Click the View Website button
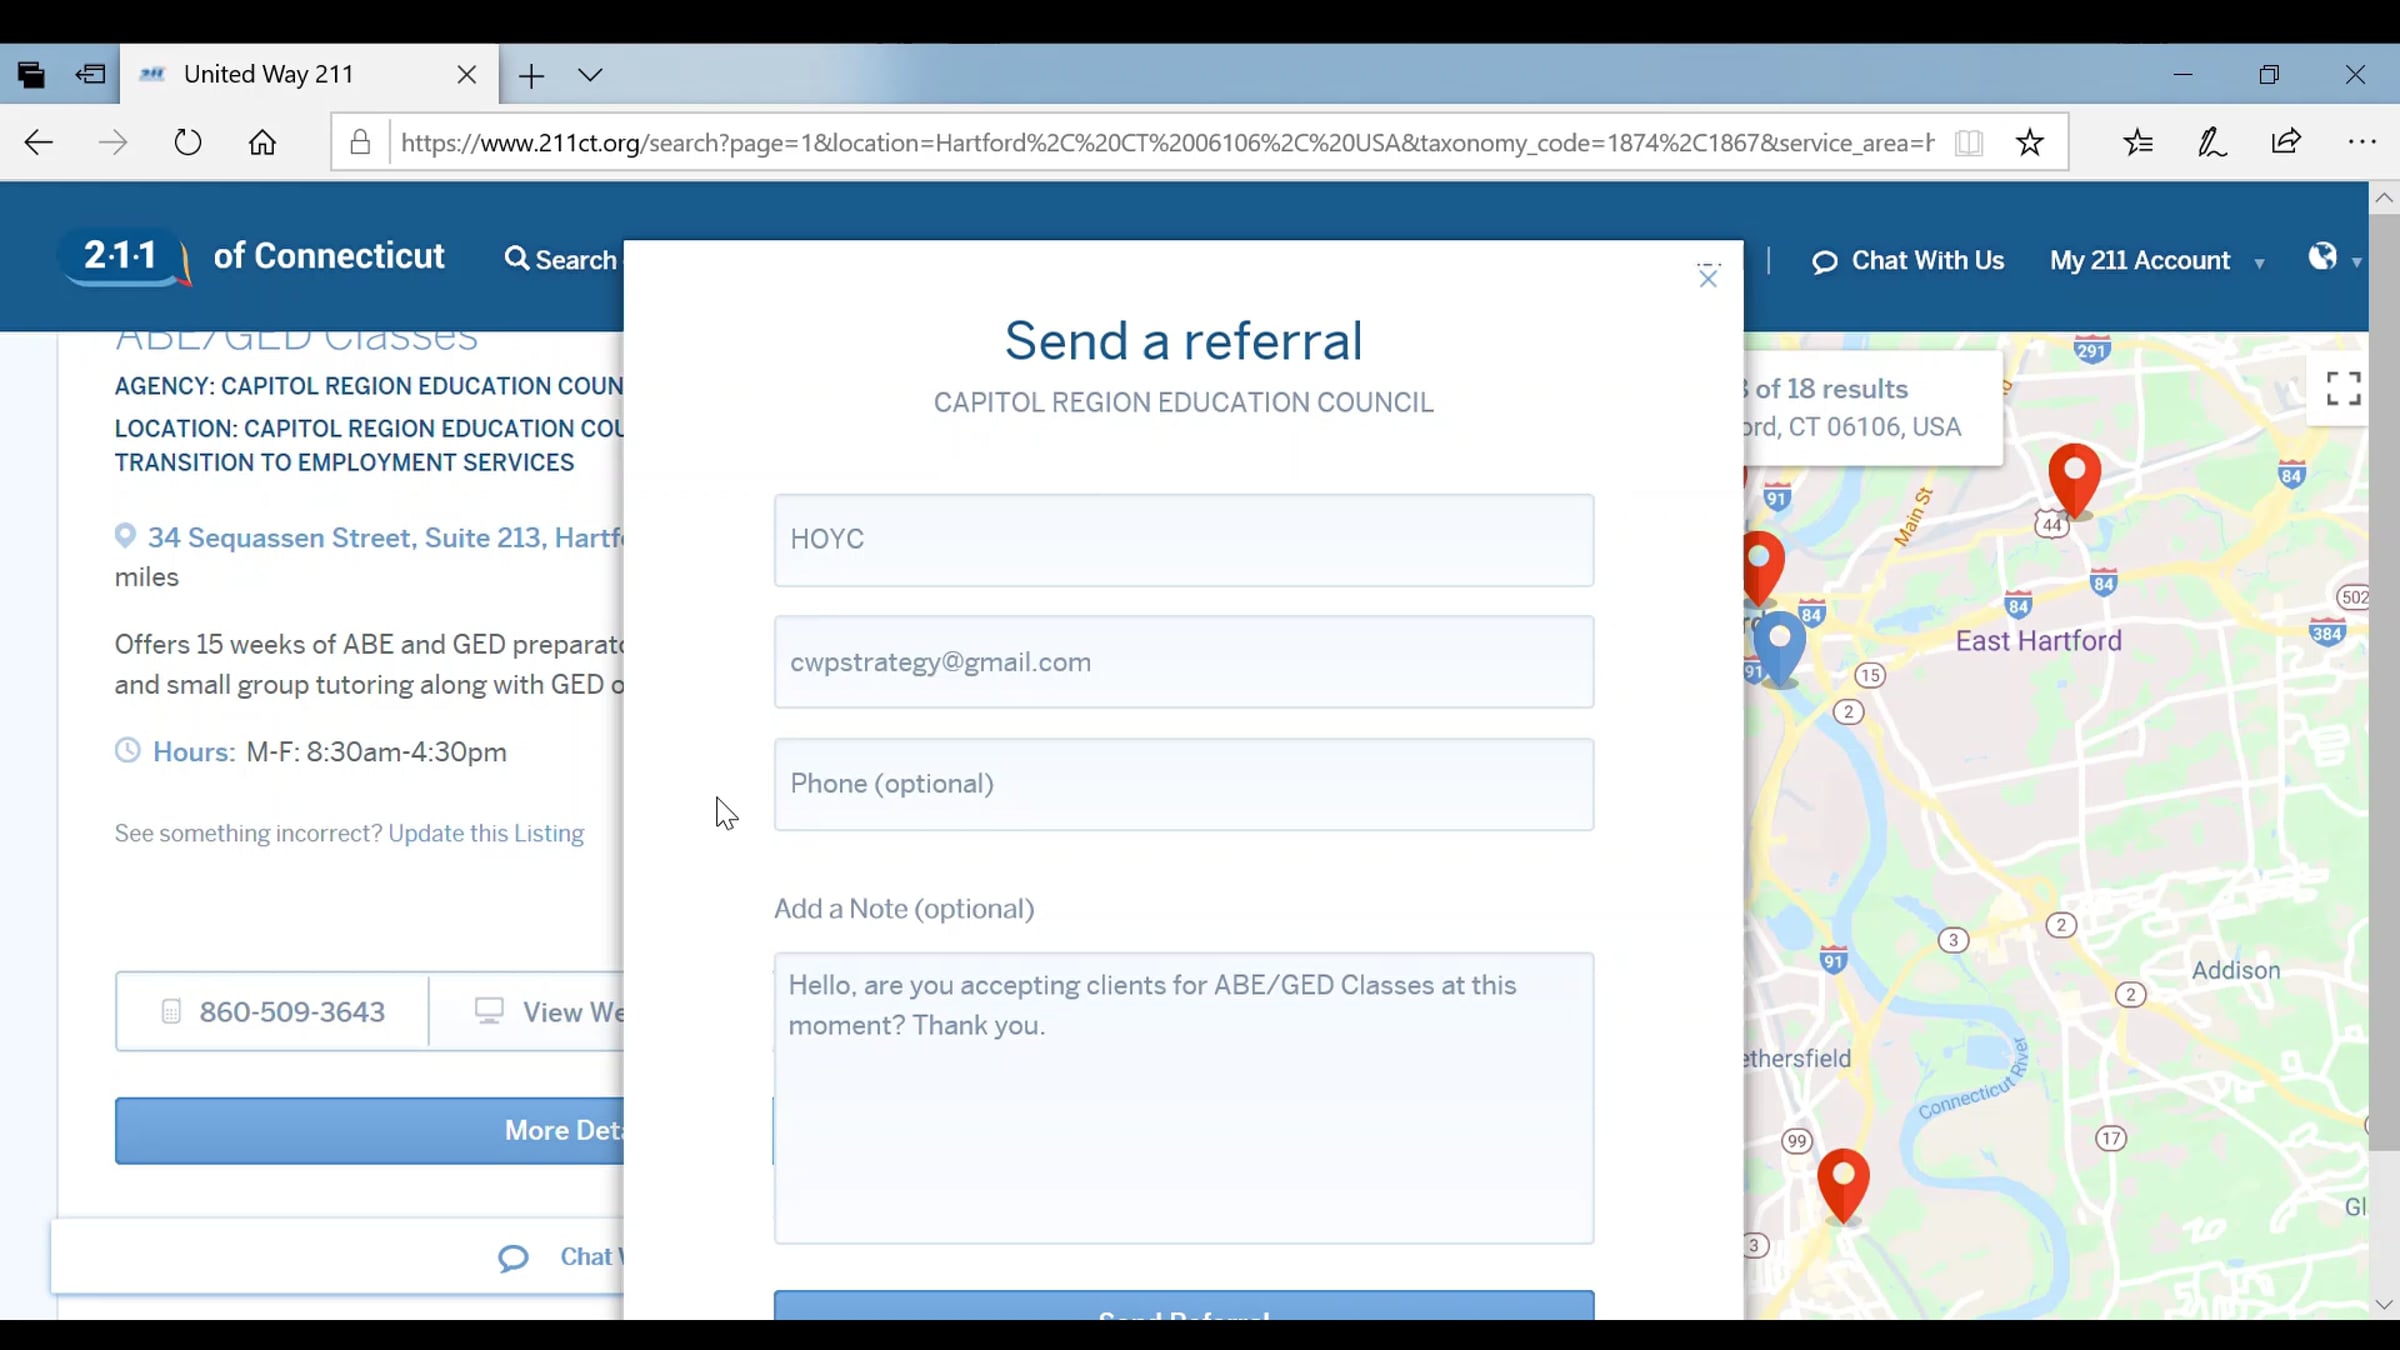2400x1350 pixels. pyautogui.click(x=528, y=1012)
